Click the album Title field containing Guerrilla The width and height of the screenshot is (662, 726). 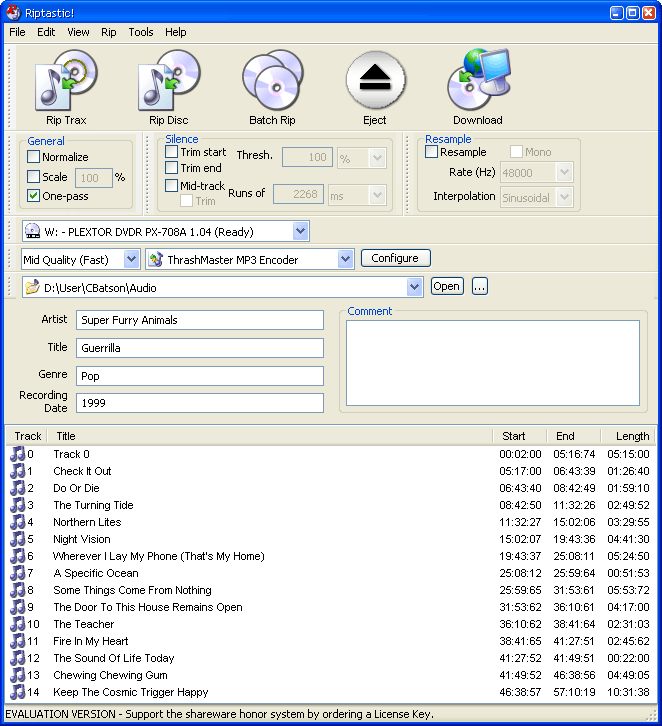point(200,348)
